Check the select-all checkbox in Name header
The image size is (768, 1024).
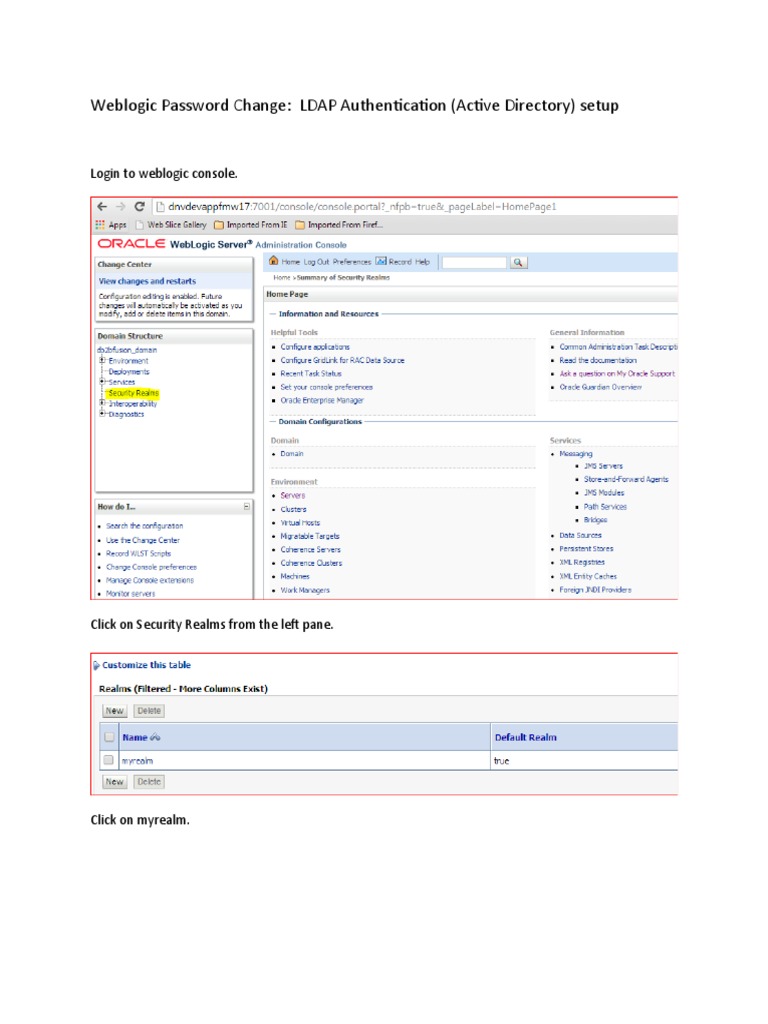pos(109,737)
